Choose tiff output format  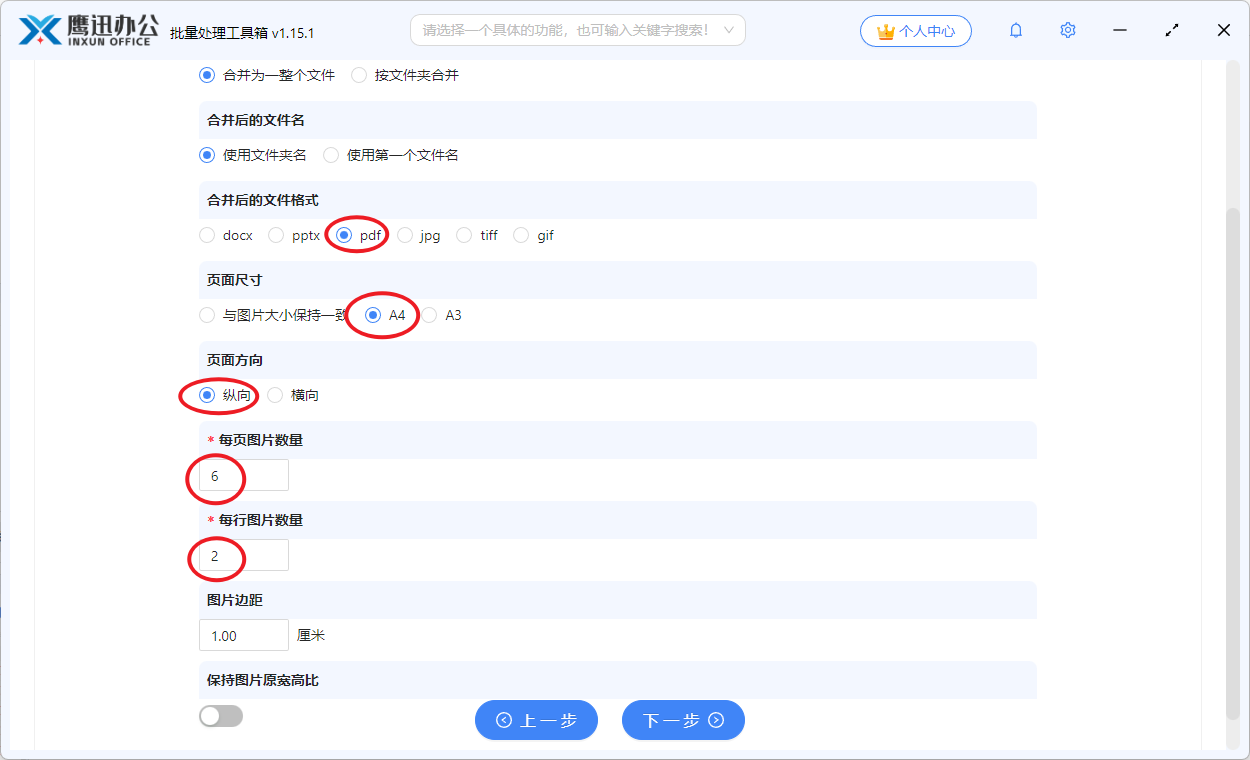(477, 235)
